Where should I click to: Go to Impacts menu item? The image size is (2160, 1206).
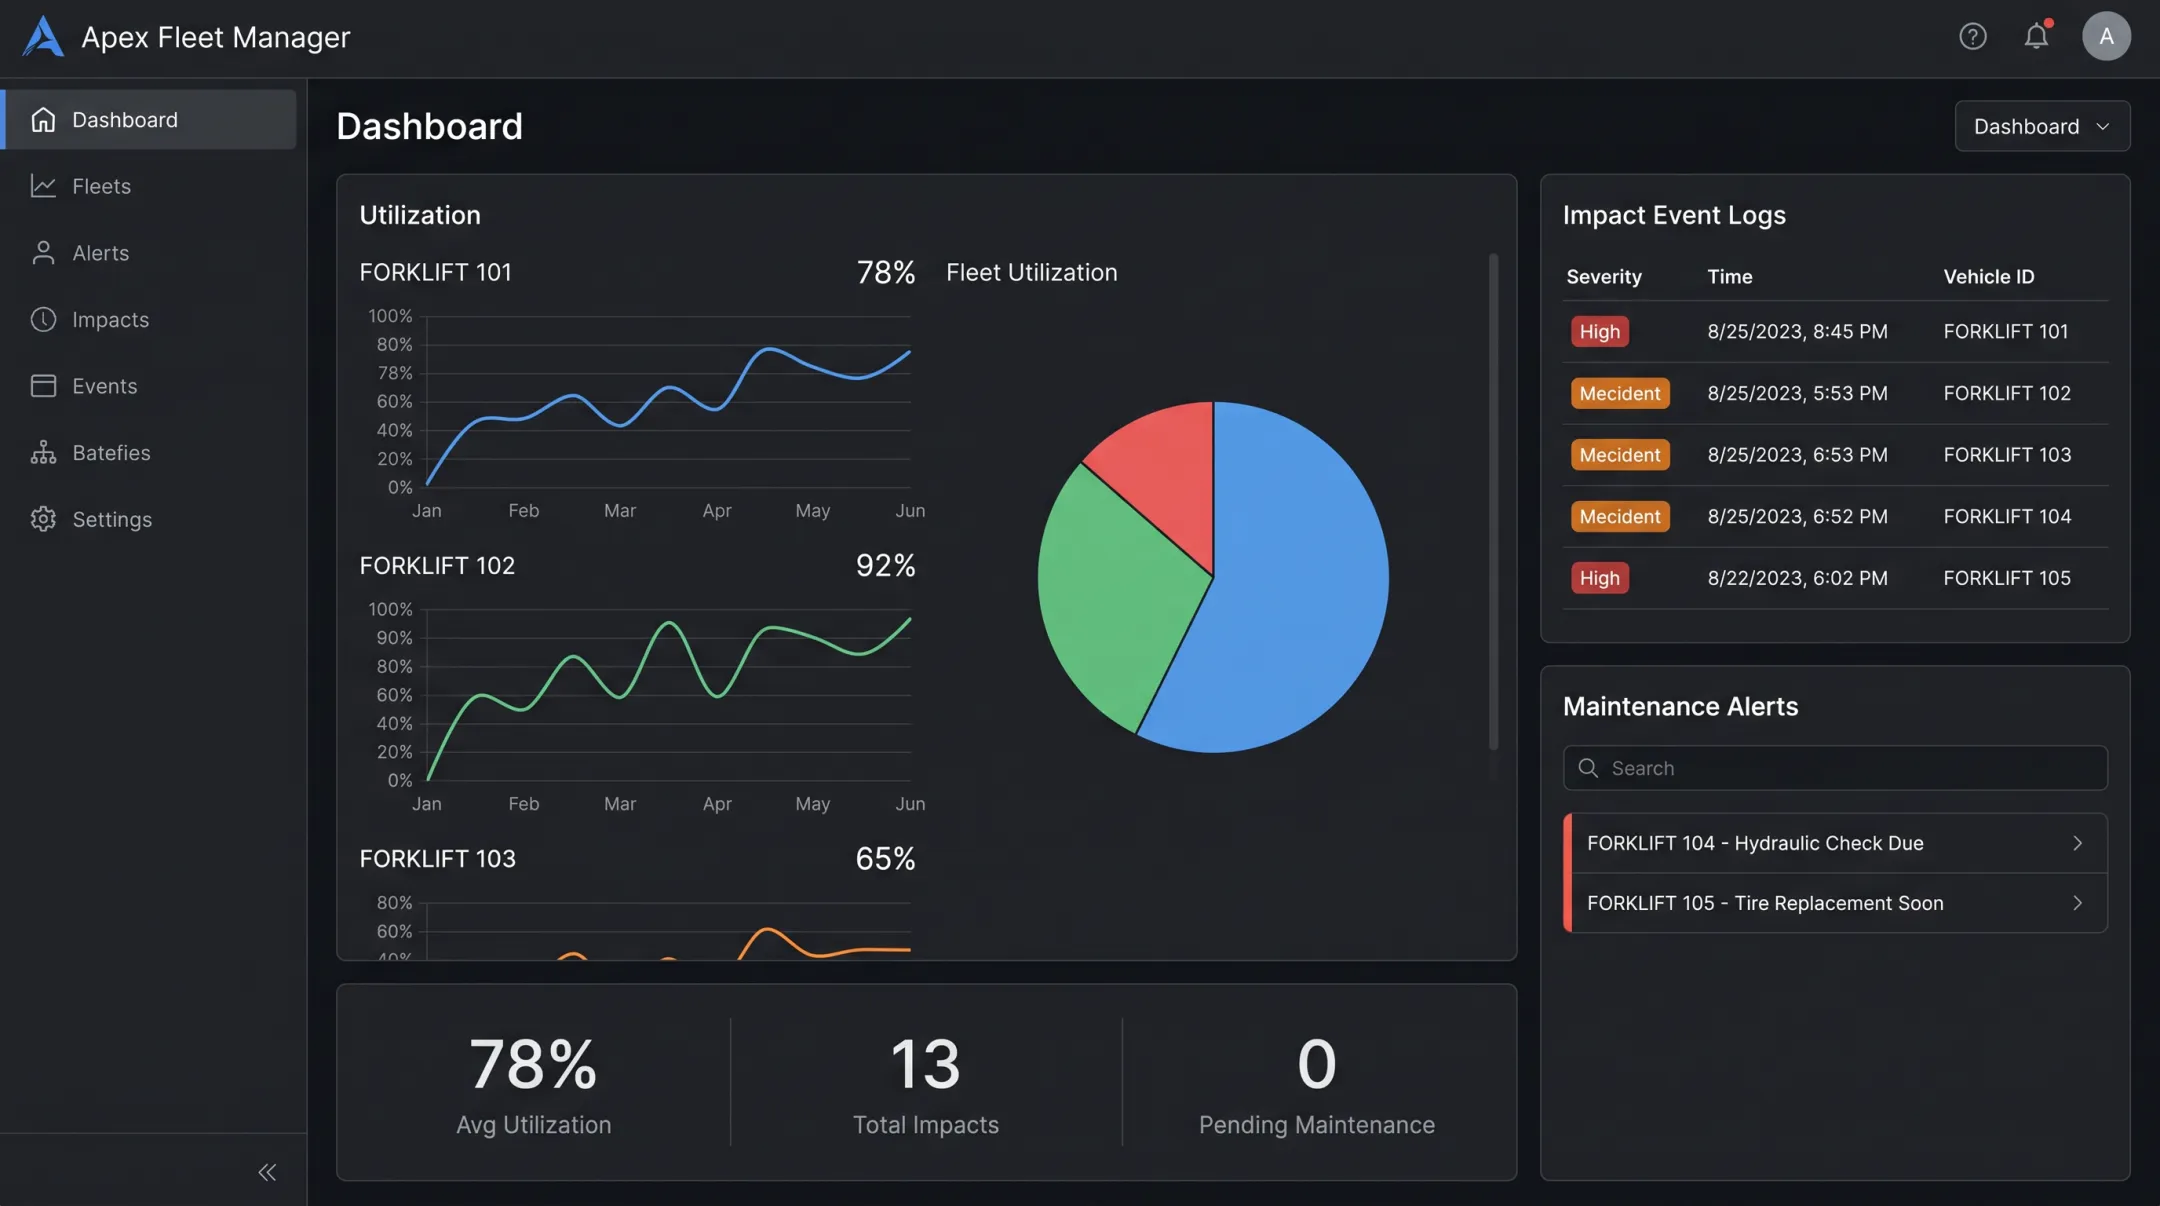tap(150, 319)
